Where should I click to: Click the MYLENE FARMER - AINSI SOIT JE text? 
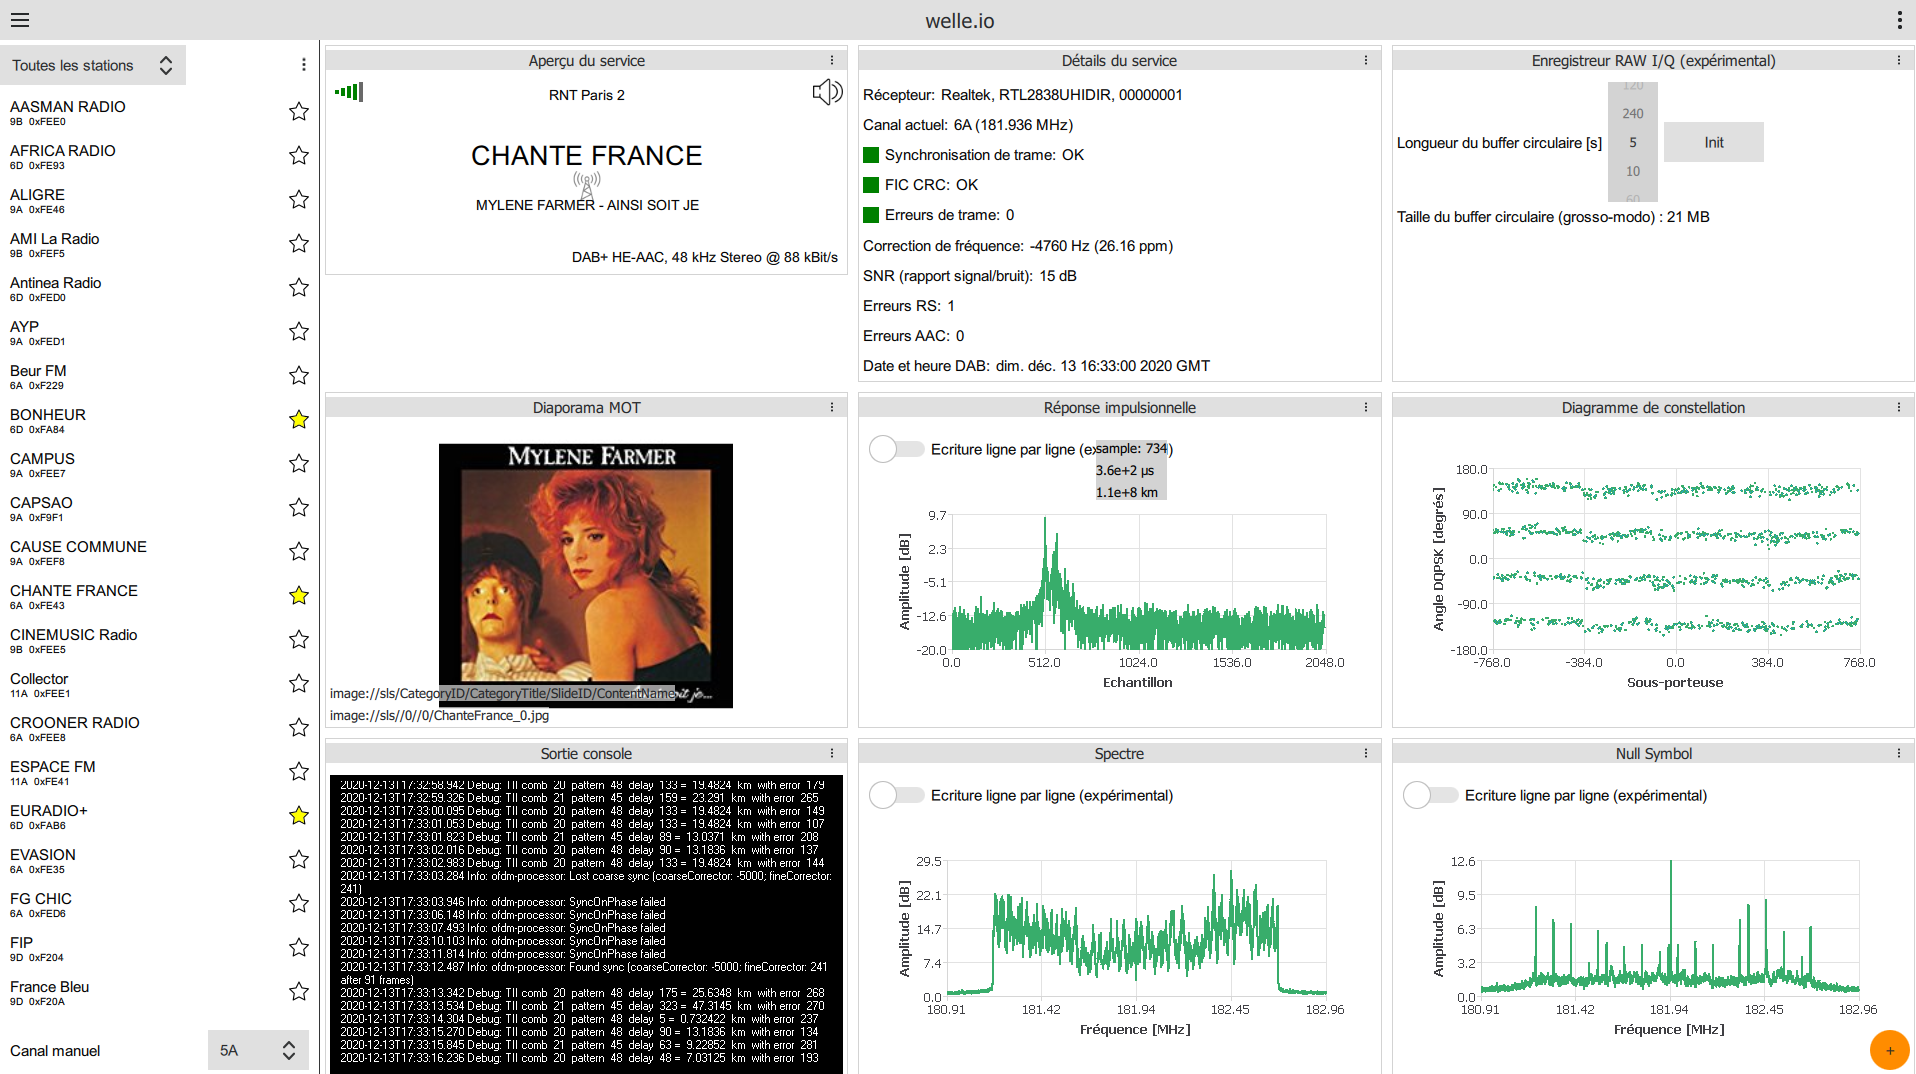[x=587, y=205]
